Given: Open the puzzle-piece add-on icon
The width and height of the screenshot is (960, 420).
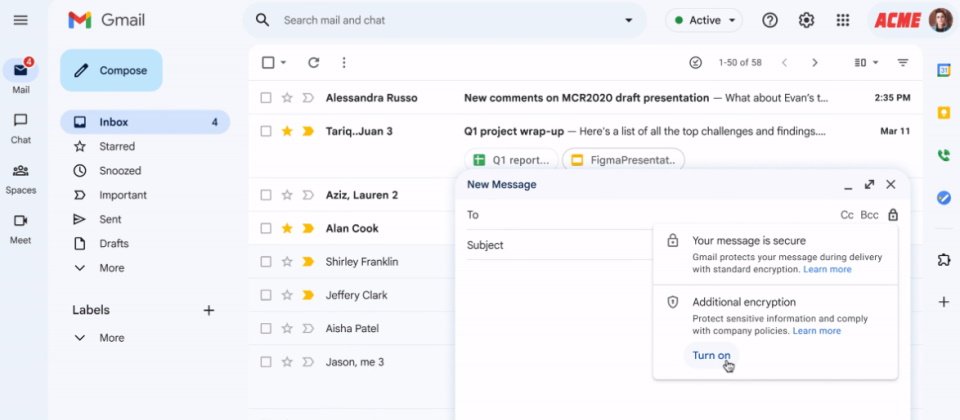Looking at the screenshot, I should coord(943,260).
